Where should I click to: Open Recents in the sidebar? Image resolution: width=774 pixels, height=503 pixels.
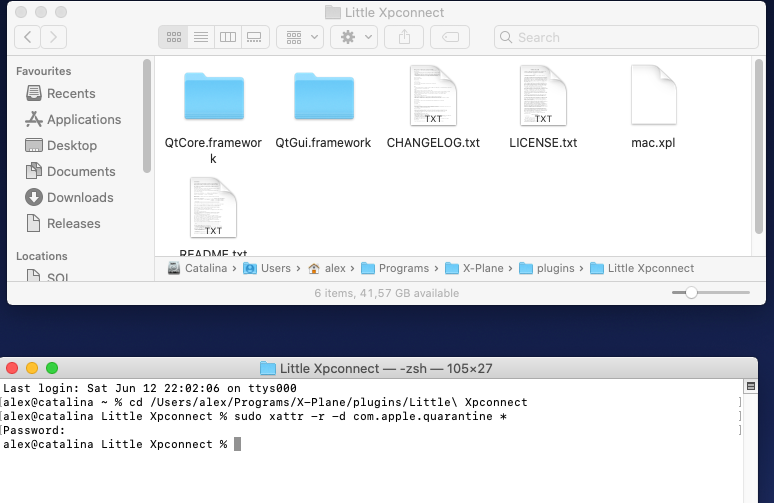[x=60, y=93]
